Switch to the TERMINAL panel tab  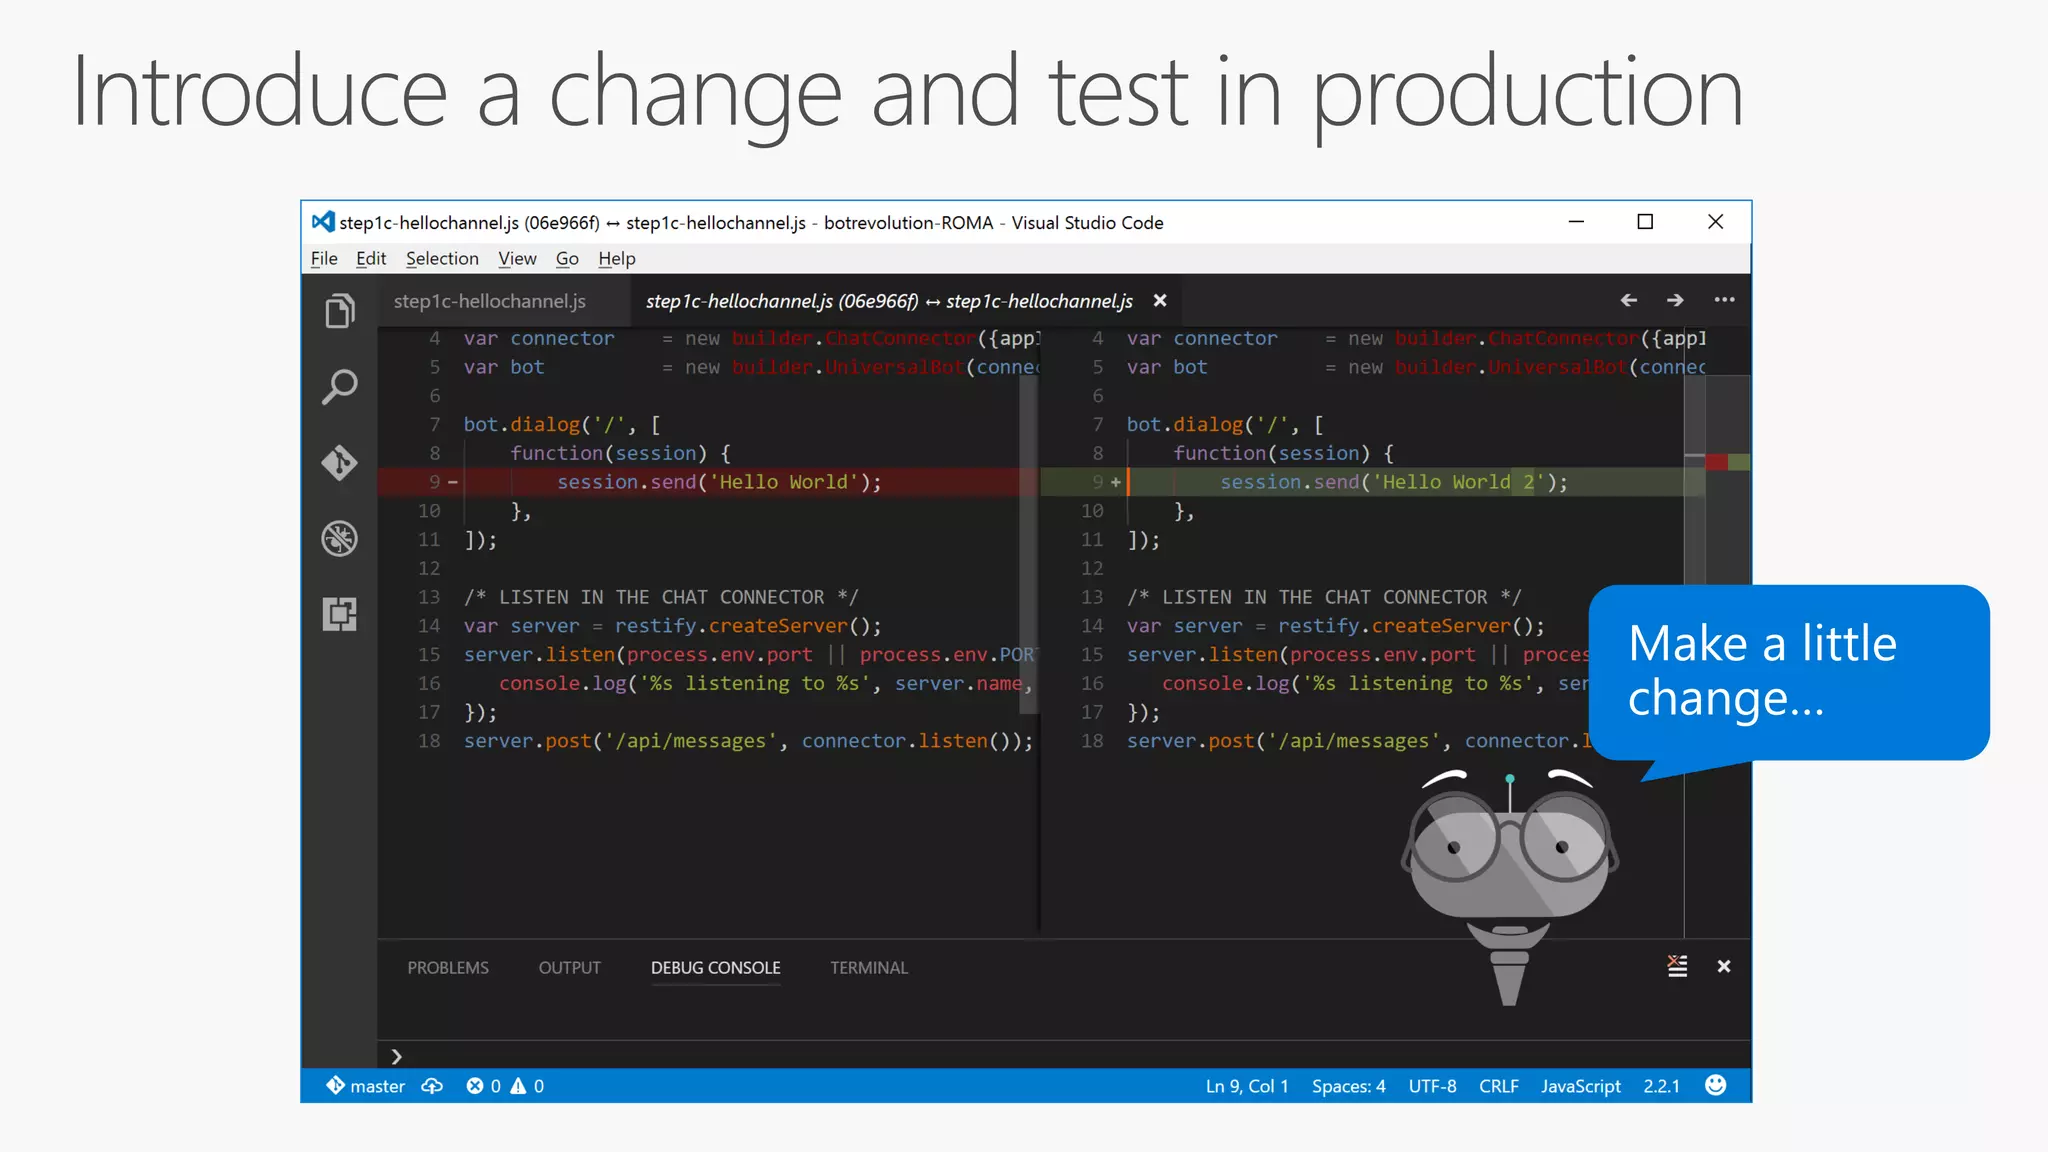(869, 968)
